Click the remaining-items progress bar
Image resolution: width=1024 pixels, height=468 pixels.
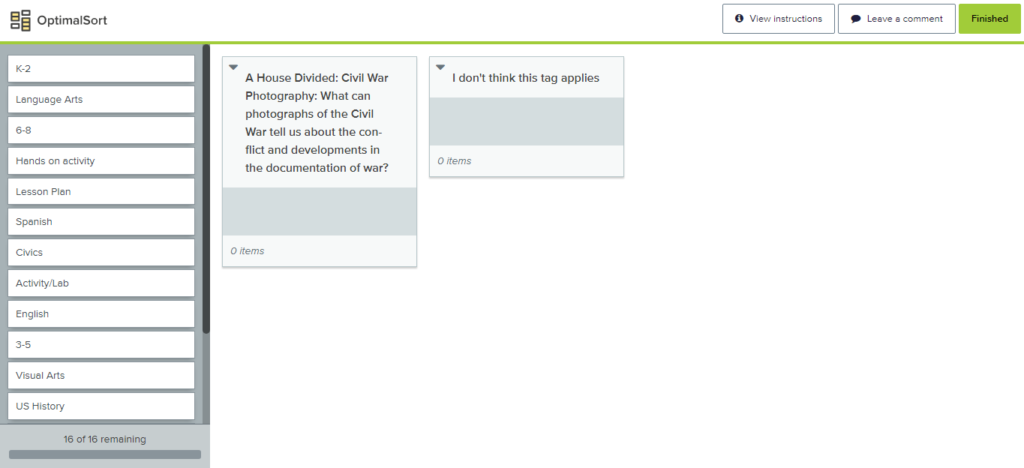click(105, 454)
